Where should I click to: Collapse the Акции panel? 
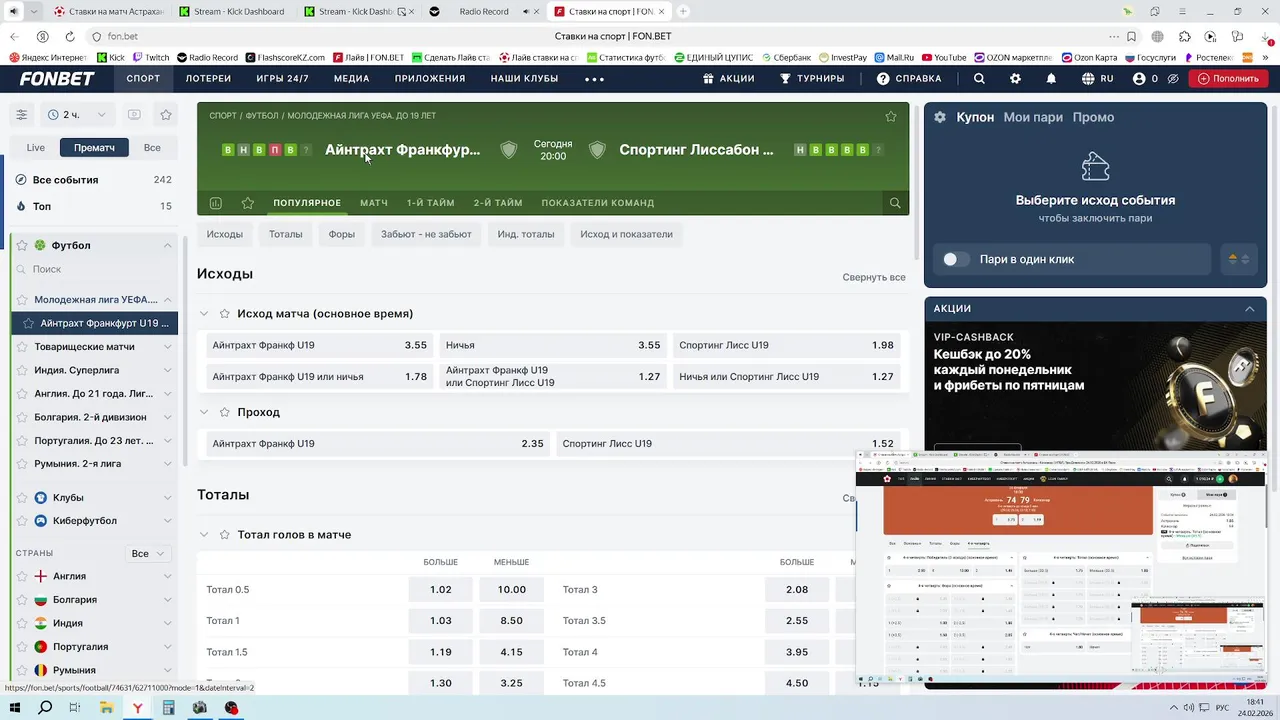[1250, 309]
